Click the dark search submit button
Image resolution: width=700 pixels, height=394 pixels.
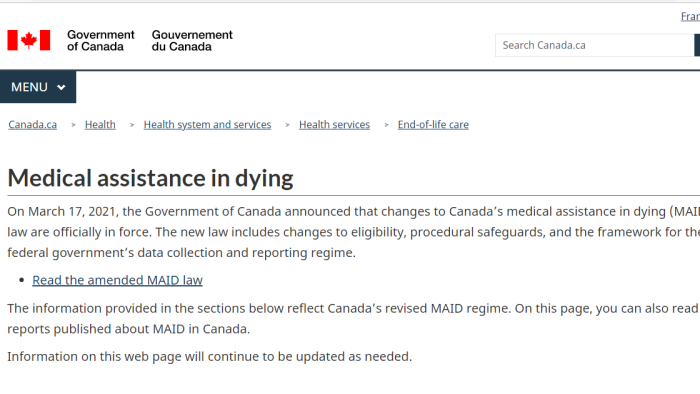[x=697, y=45]
